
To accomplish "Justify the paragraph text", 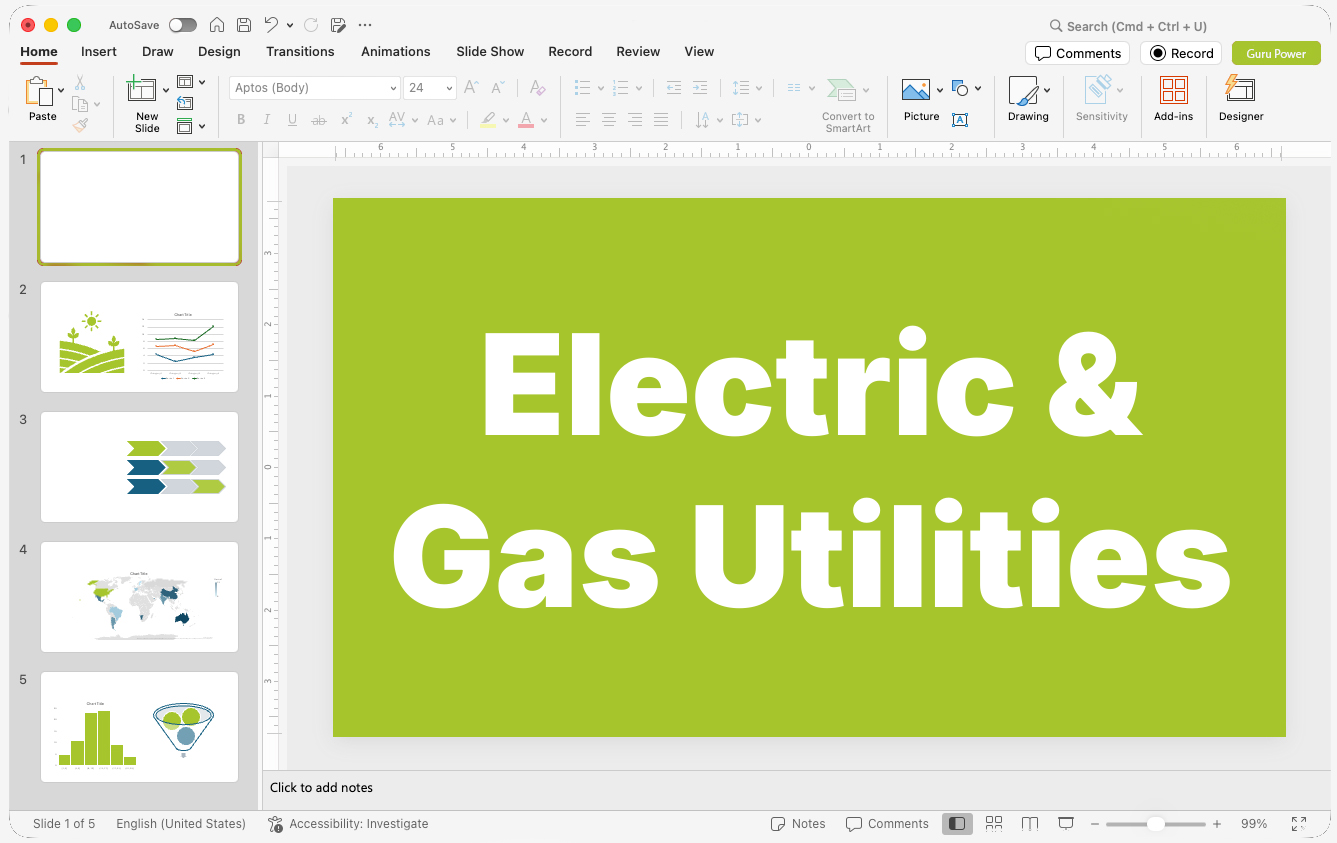I will (661, 120).
